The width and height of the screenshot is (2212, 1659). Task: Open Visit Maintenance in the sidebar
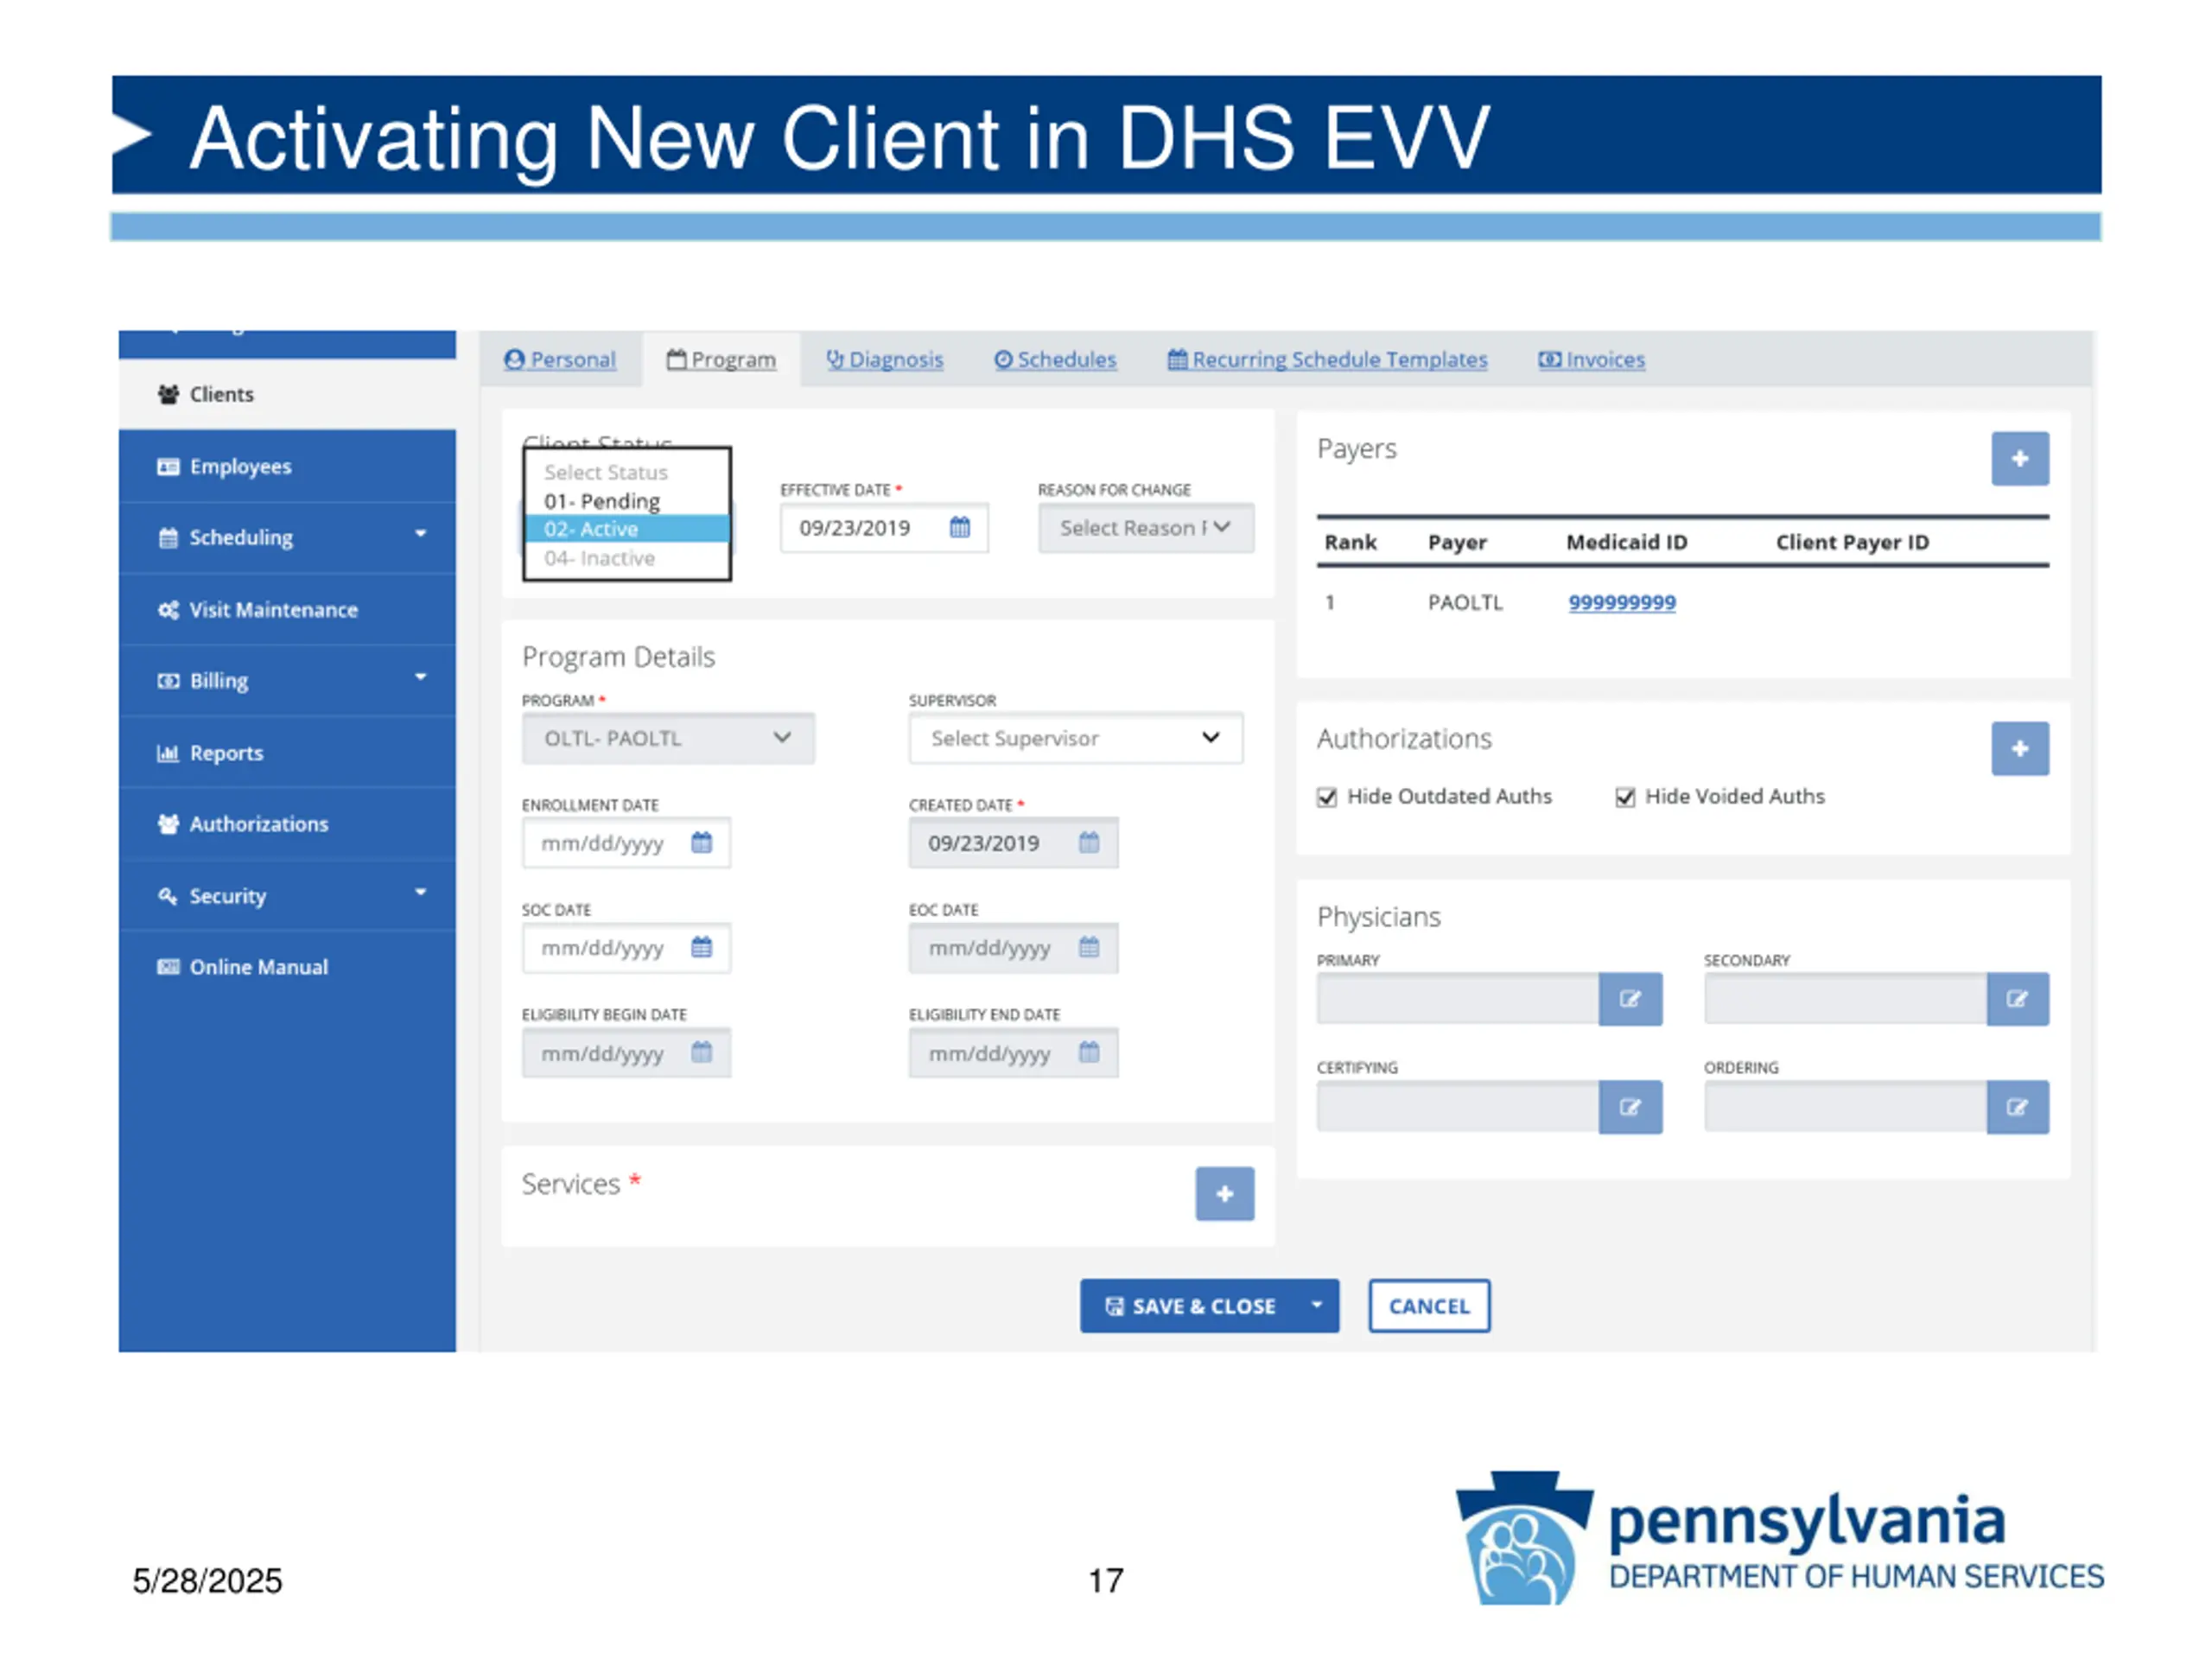pos(287,609)
